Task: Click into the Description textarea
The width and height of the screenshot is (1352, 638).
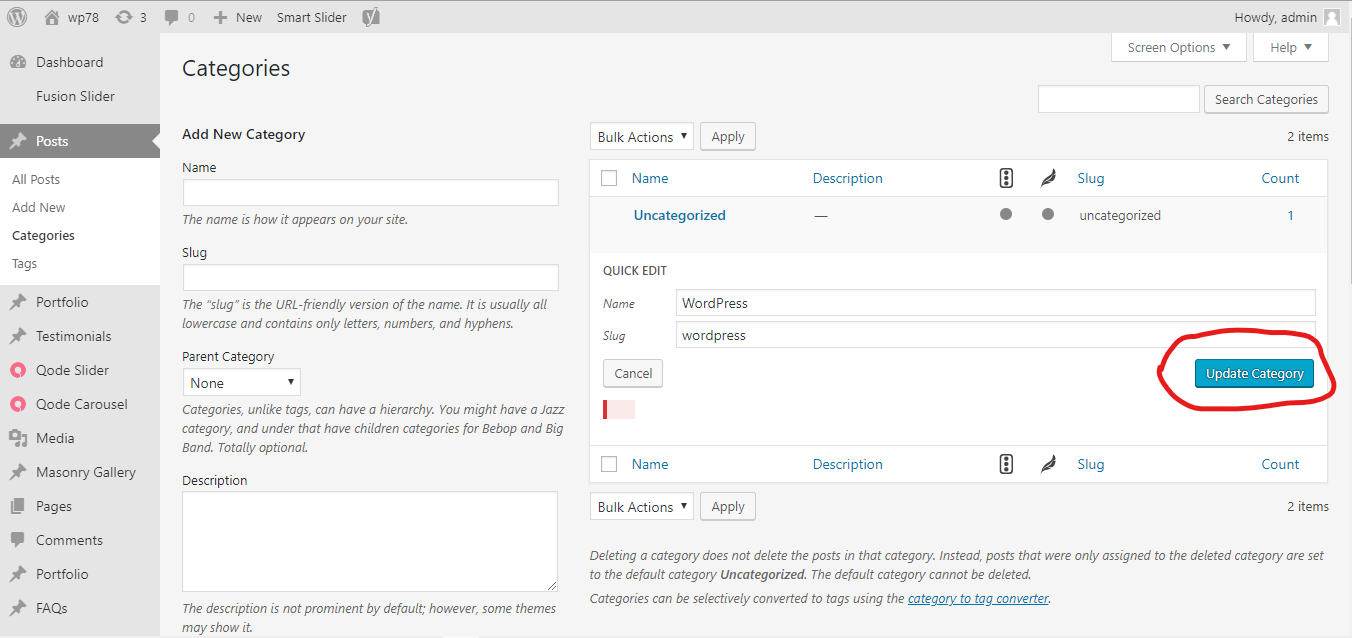Action: (370, 541)
